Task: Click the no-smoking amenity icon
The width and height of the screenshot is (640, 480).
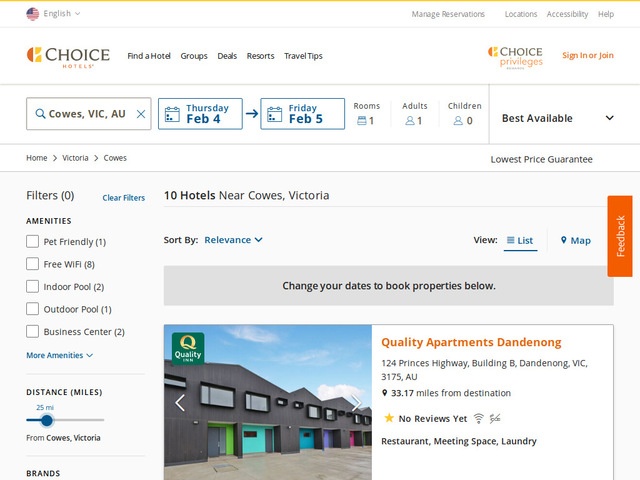Action: pyautogui.click(x=495, y=418)
